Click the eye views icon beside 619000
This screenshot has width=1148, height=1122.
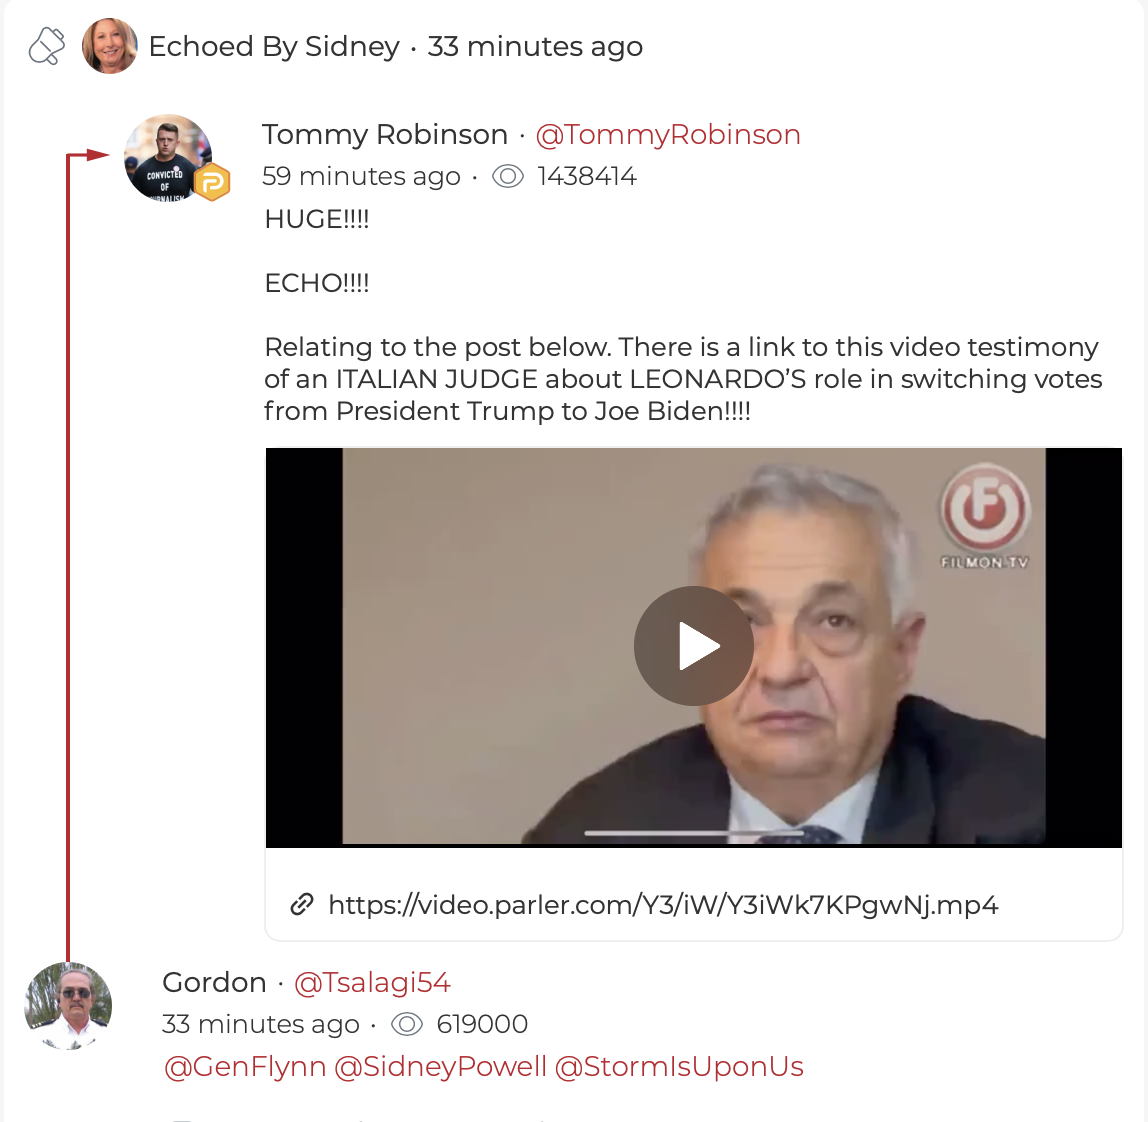pyautogui.click(x=407, y=1024)
